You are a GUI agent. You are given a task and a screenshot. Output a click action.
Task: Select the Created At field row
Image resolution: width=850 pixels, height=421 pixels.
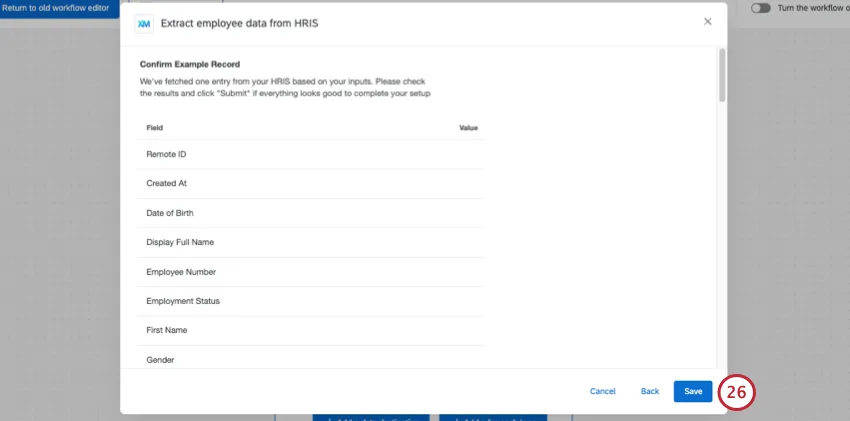point(310,184)
